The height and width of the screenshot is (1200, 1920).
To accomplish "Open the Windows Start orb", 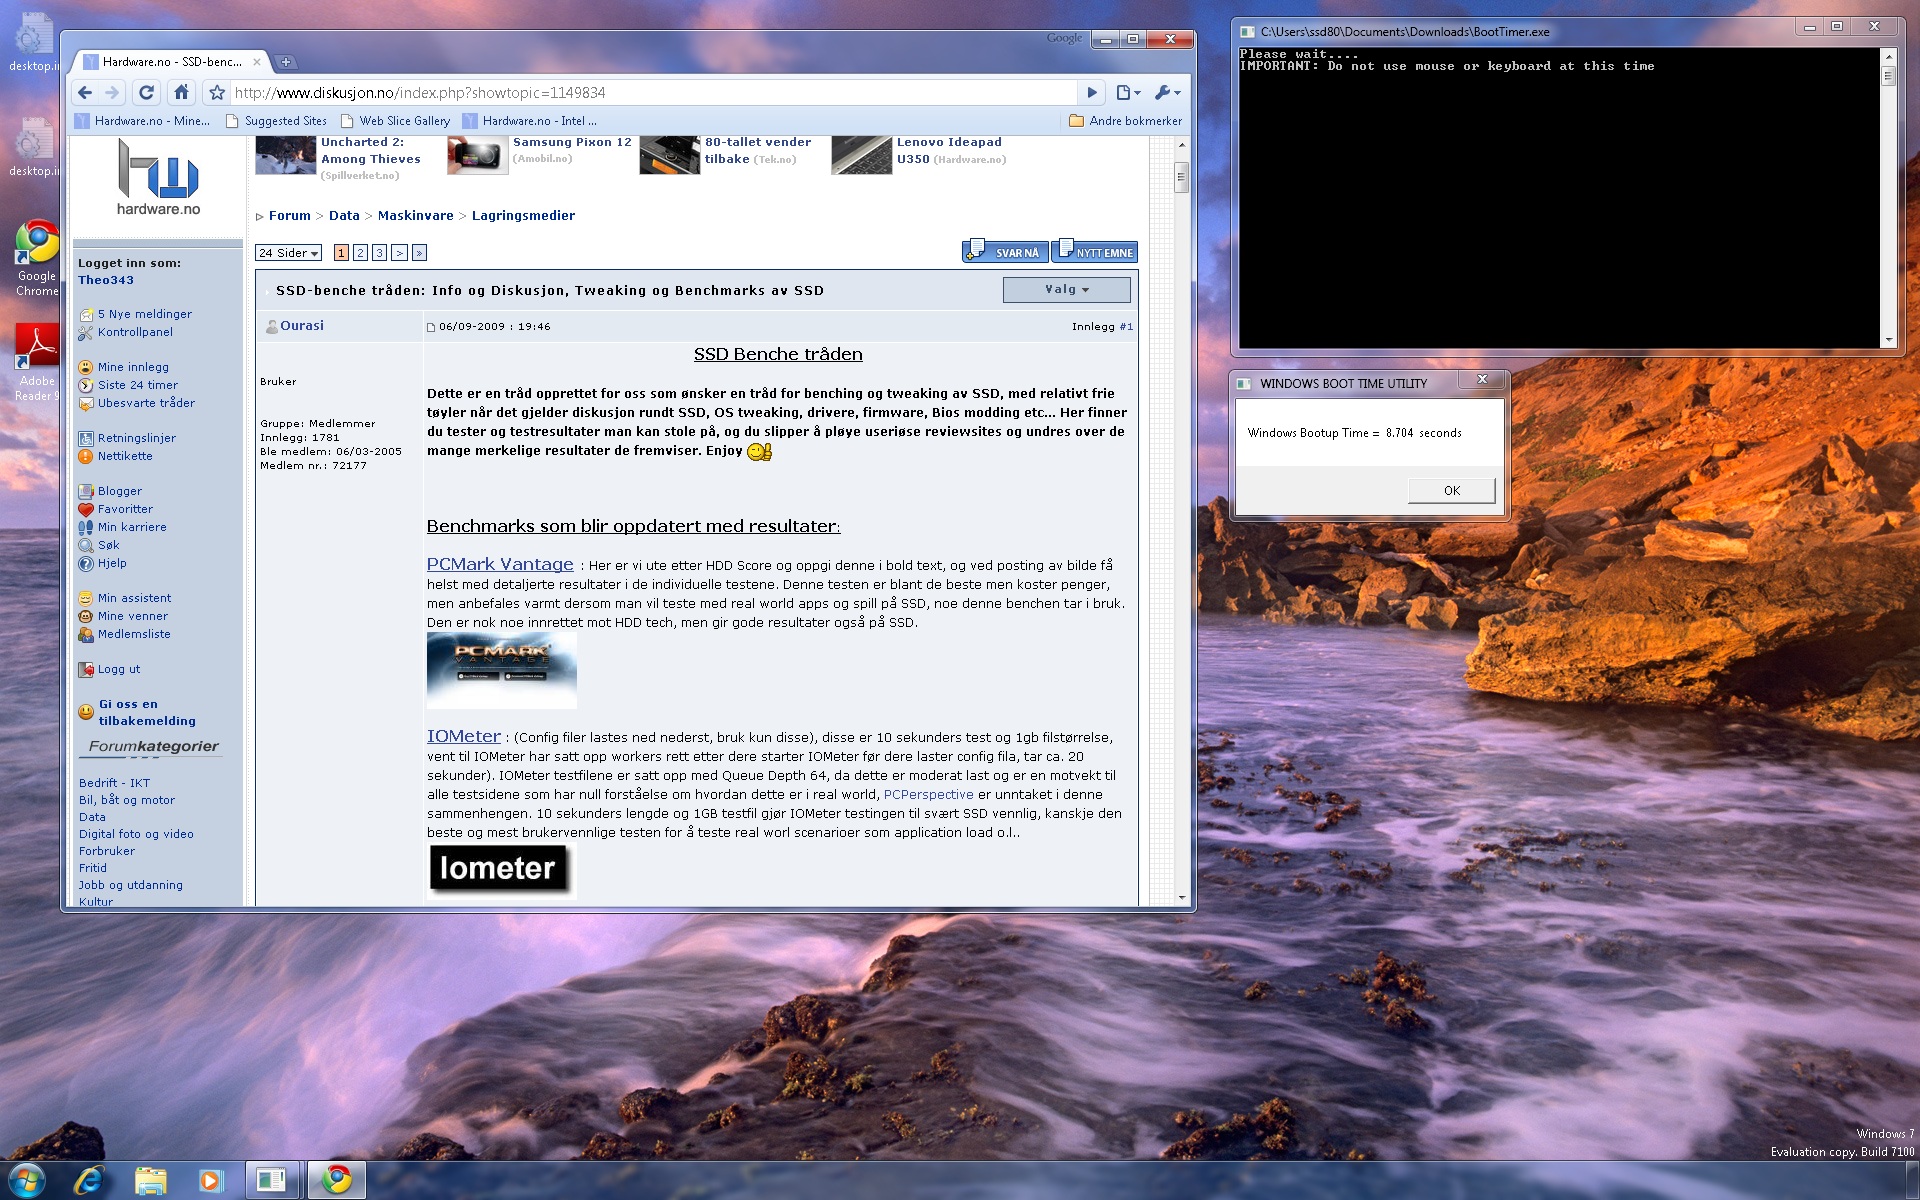I will coord(27,1180).
